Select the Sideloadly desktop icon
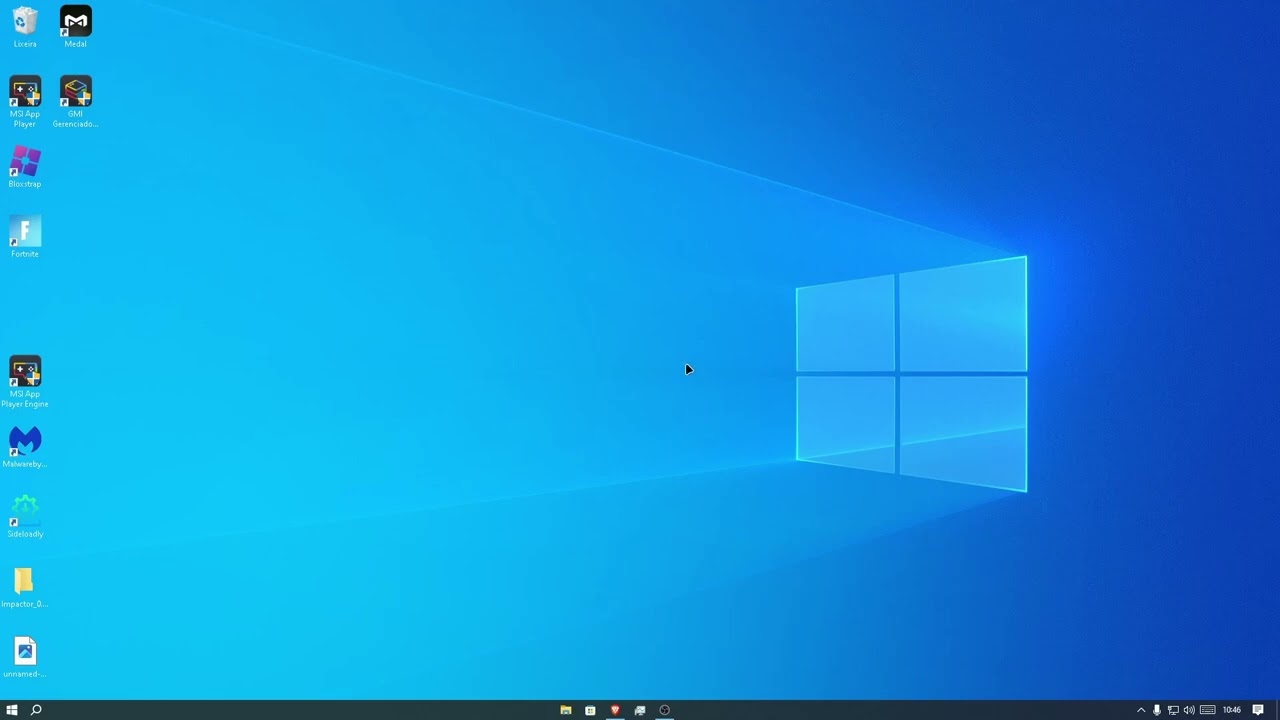The height and width of the screenshot is (720, 1280). tap(25, 517)
